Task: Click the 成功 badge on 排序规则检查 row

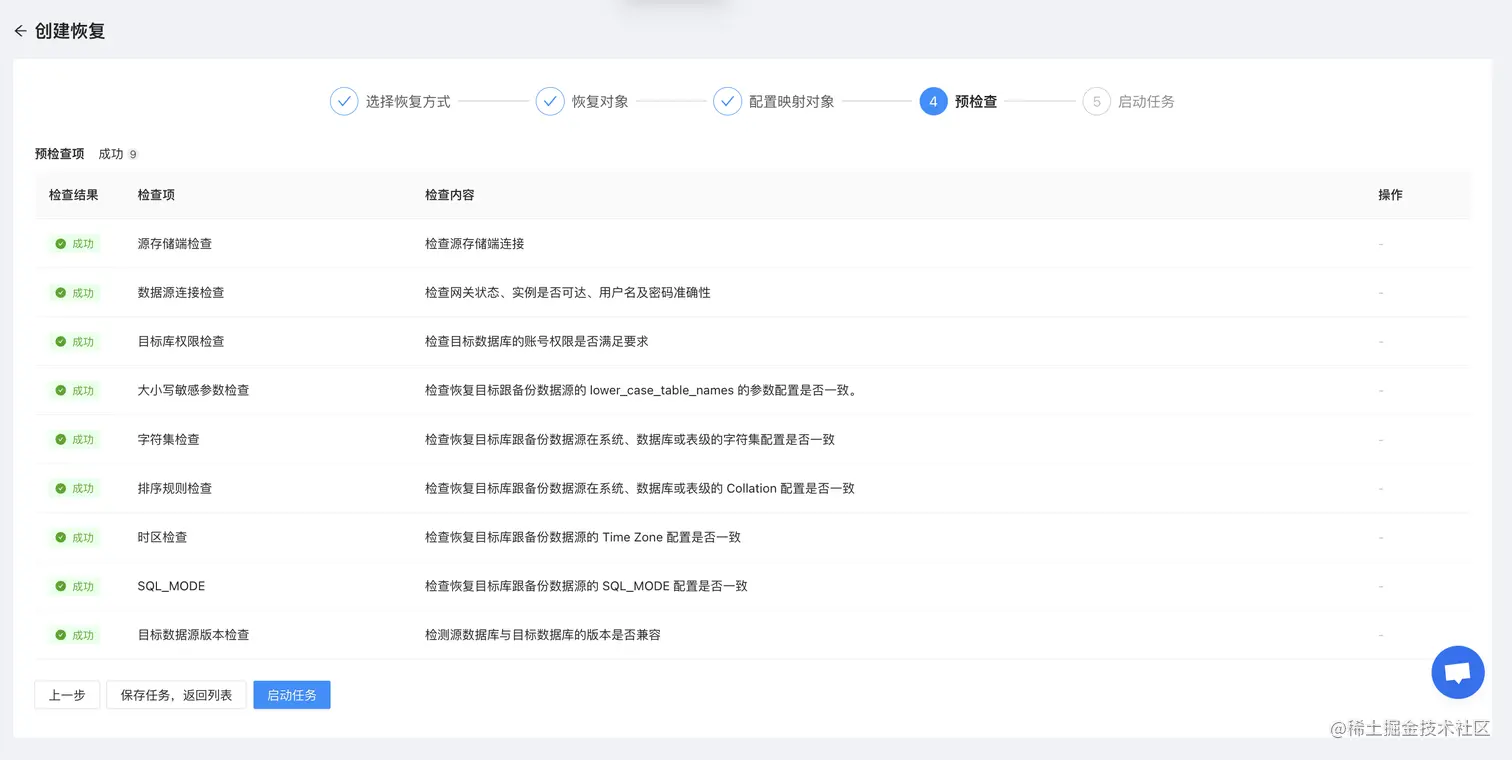Action: pyautogui.click(x=74, y=488)
